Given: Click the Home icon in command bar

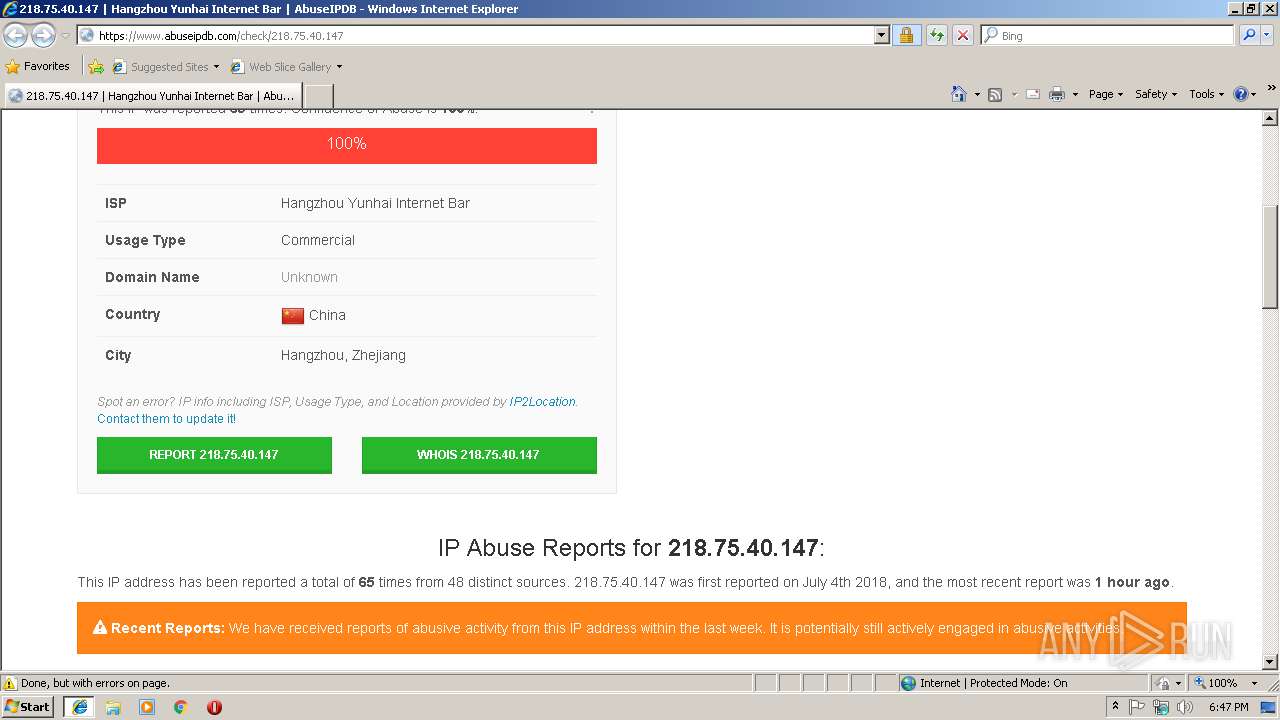Looking at the screenshot, I should [x=958, y=94].
